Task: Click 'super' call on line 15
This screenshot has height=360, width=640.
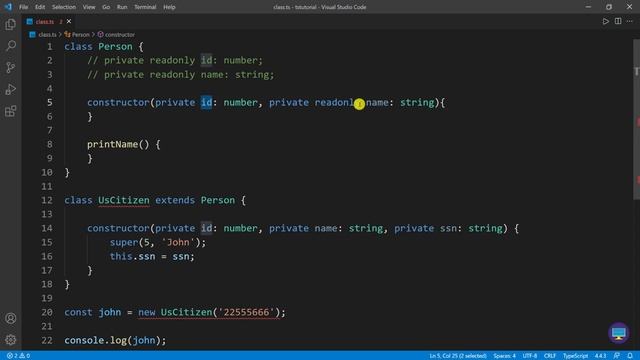Action: (124, 242)
